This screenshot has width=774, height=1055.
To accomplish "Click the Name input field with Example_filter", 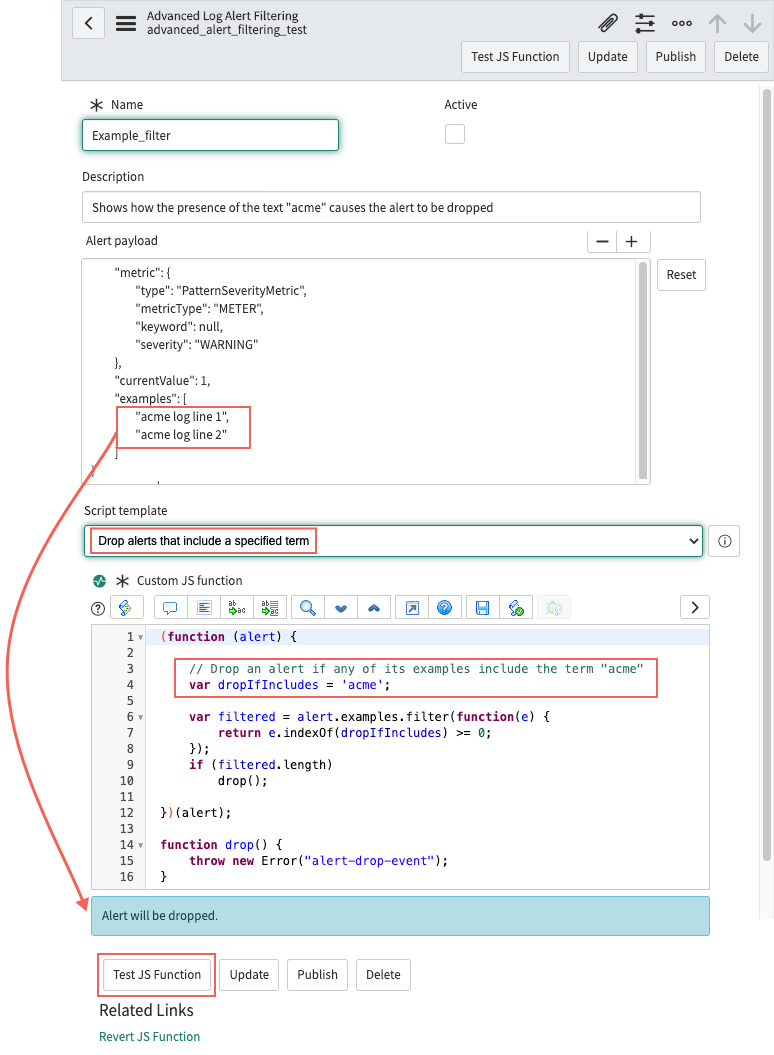I will click(x=210, y=135).
